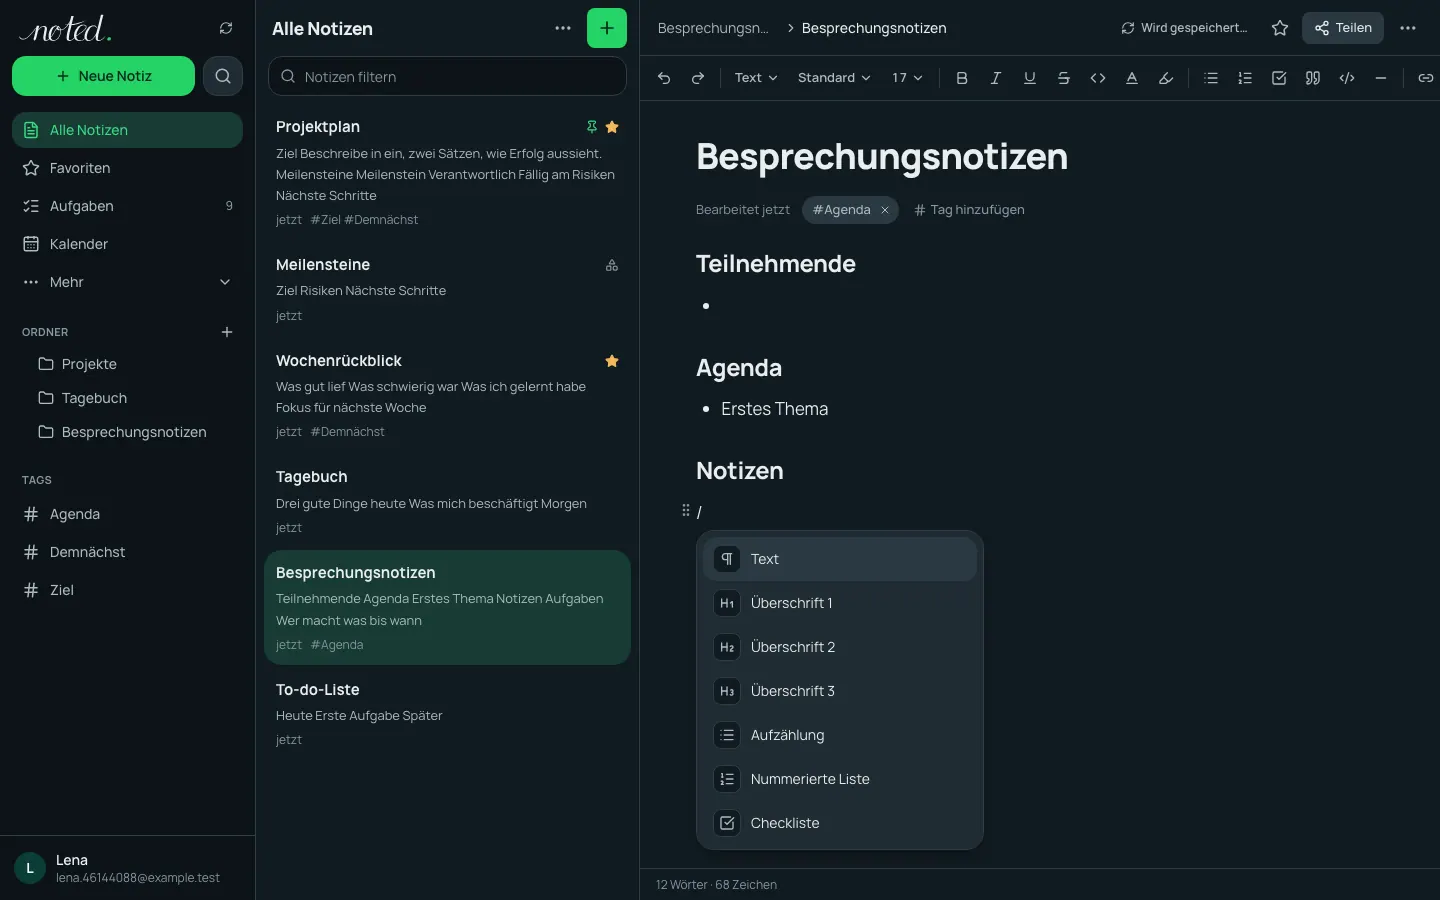Open the text color picker
Screen dimensions: 1440x900
[1132, 78]
